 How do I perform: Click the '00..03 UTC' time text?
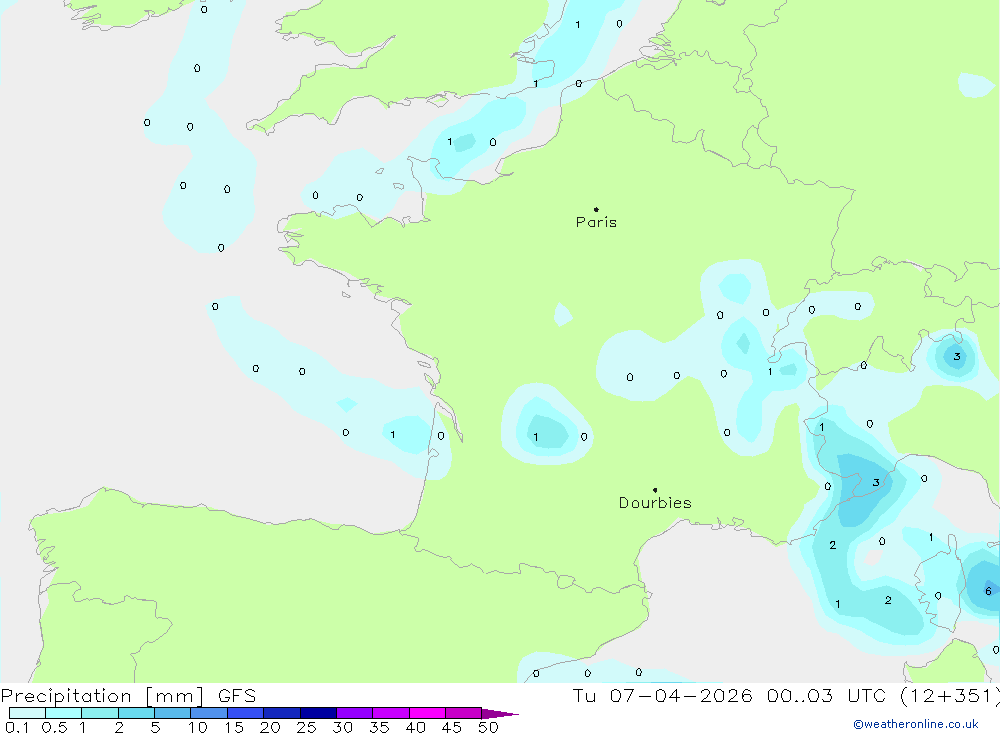tap(826, 695)
